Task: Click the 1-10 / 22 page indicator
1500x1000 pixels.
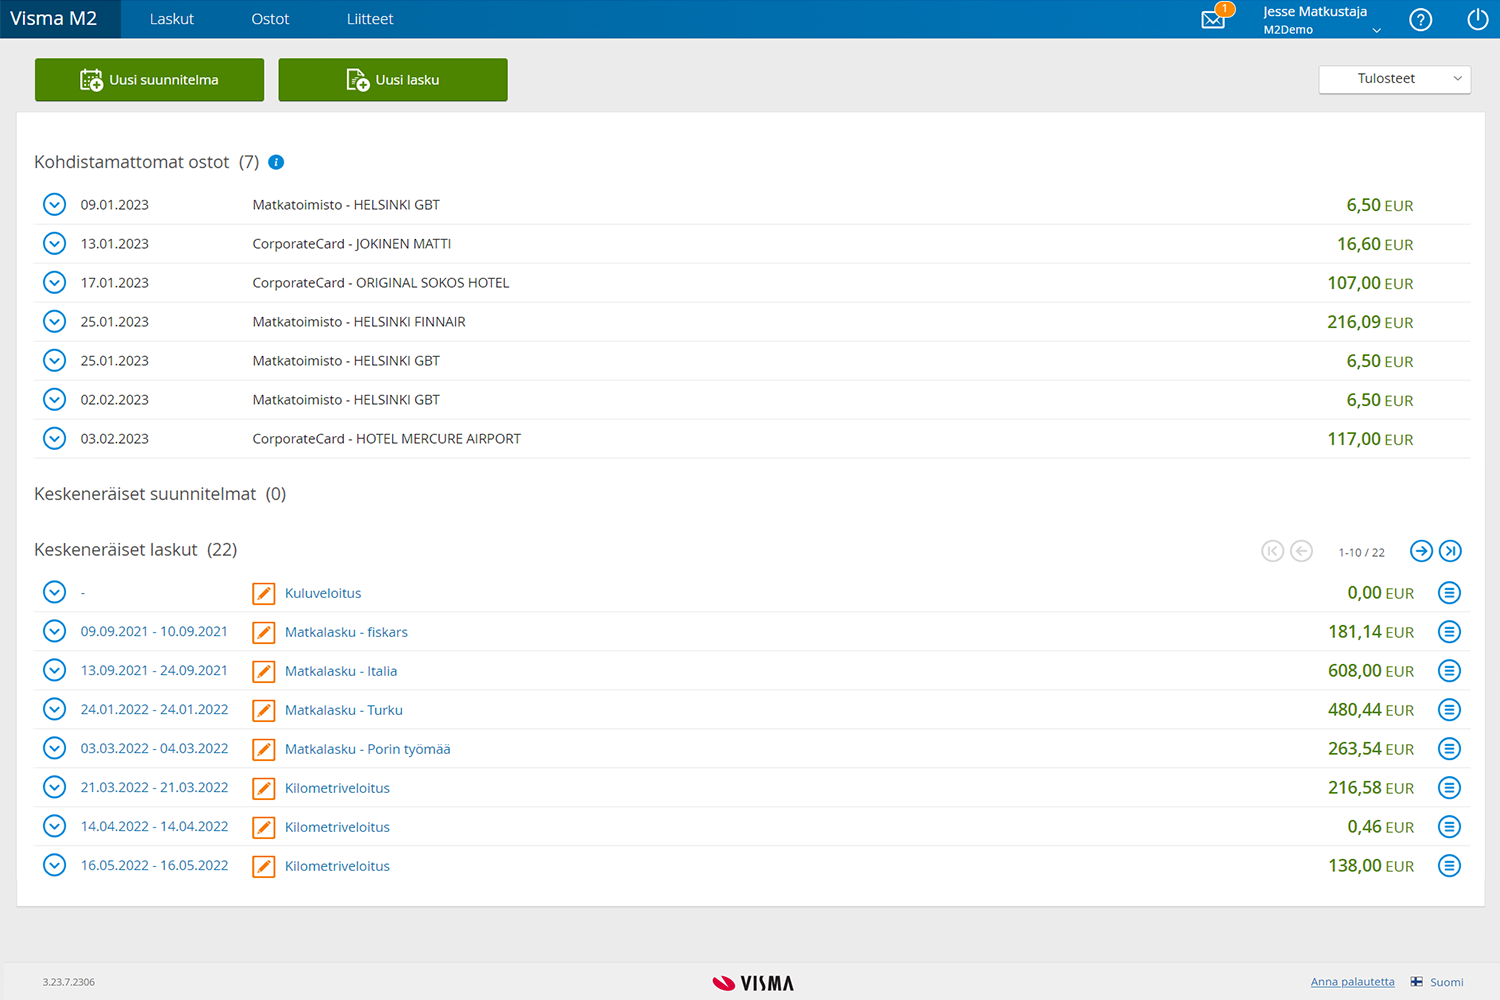Action: point(1361,552)
